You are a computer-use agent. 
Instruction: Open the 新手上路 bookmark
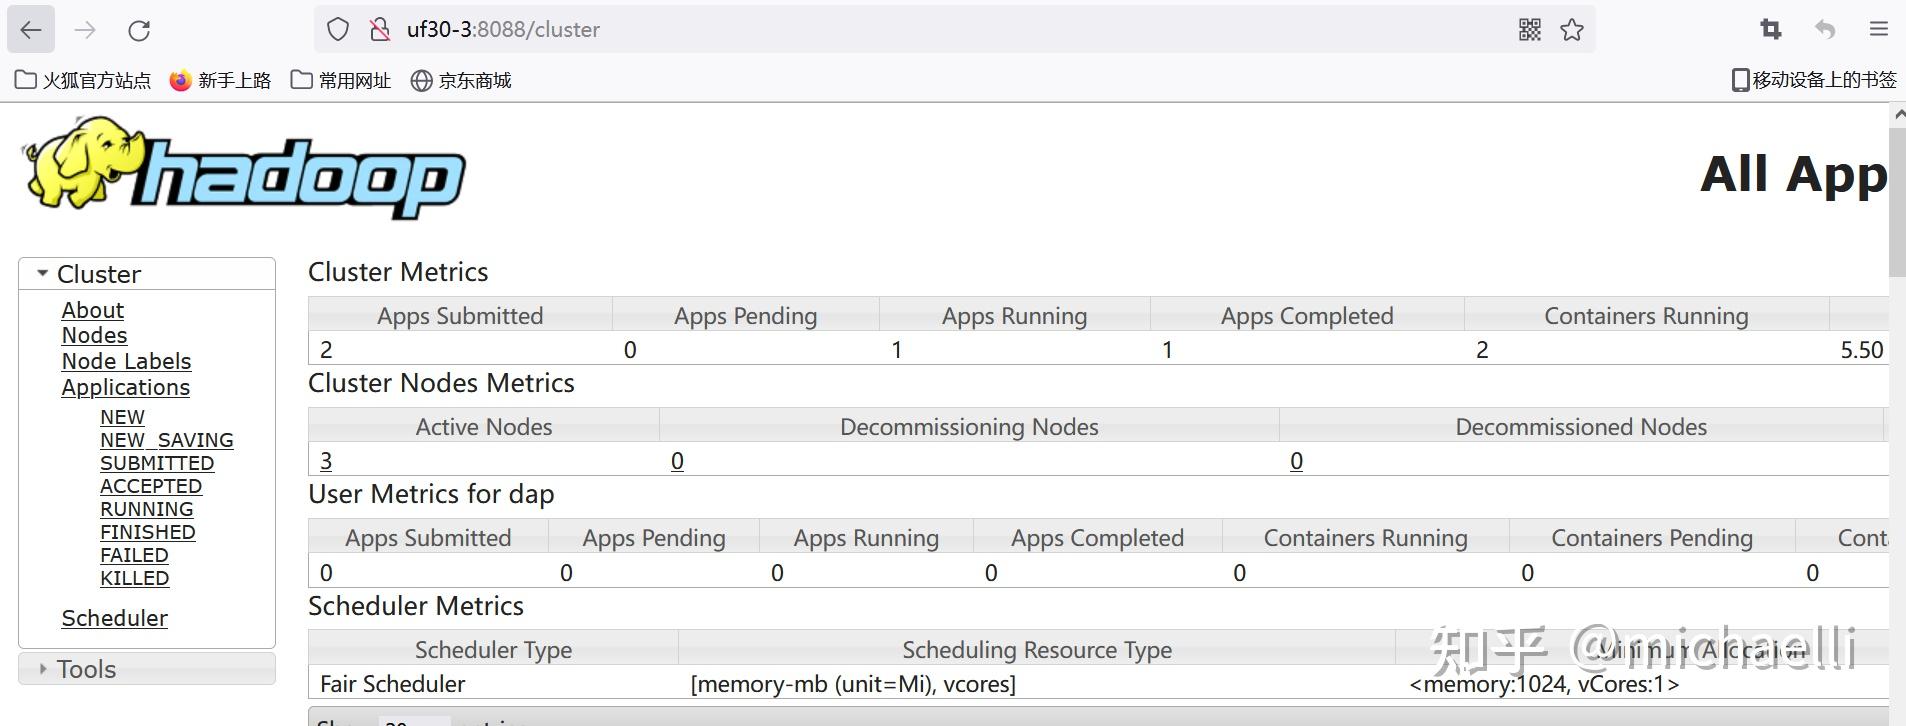pyautogui.click(x=221, y=80)
